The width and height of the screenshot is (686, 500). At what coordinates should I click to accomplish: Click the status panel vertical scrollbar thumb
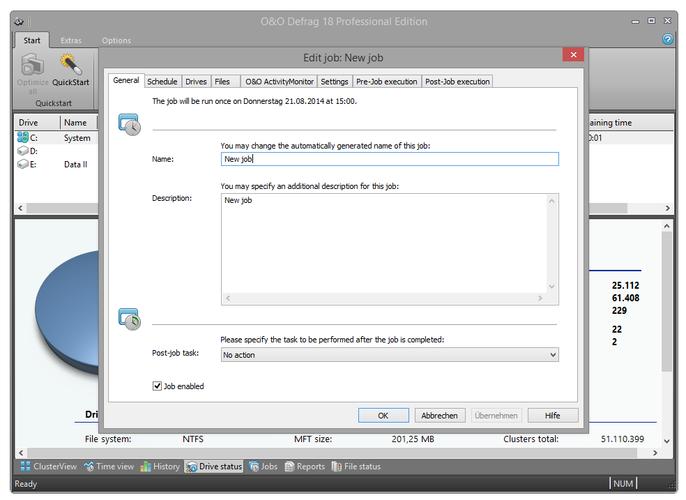tap(666, 302)
